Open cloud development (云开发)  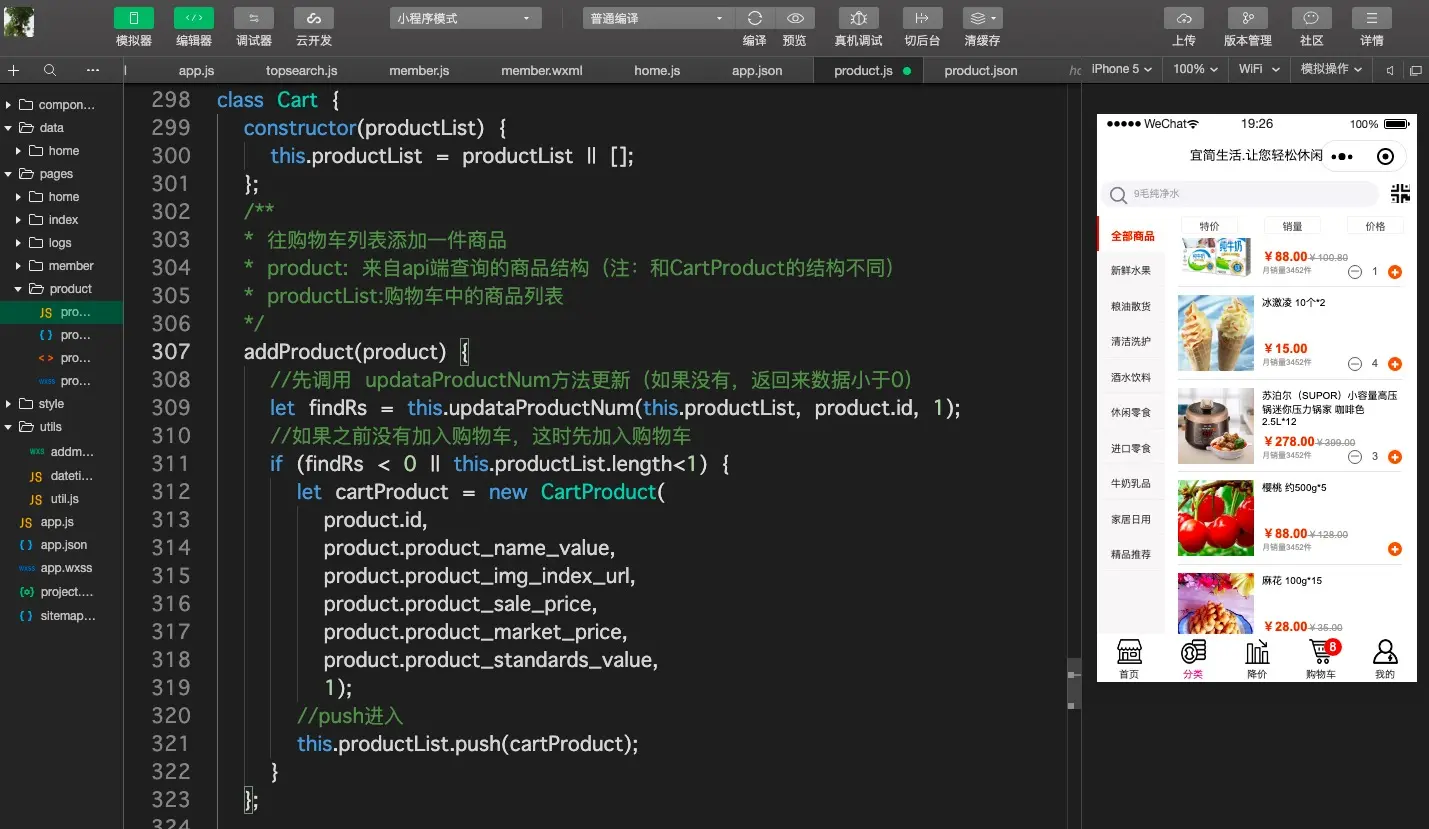[x=314, y=18]
